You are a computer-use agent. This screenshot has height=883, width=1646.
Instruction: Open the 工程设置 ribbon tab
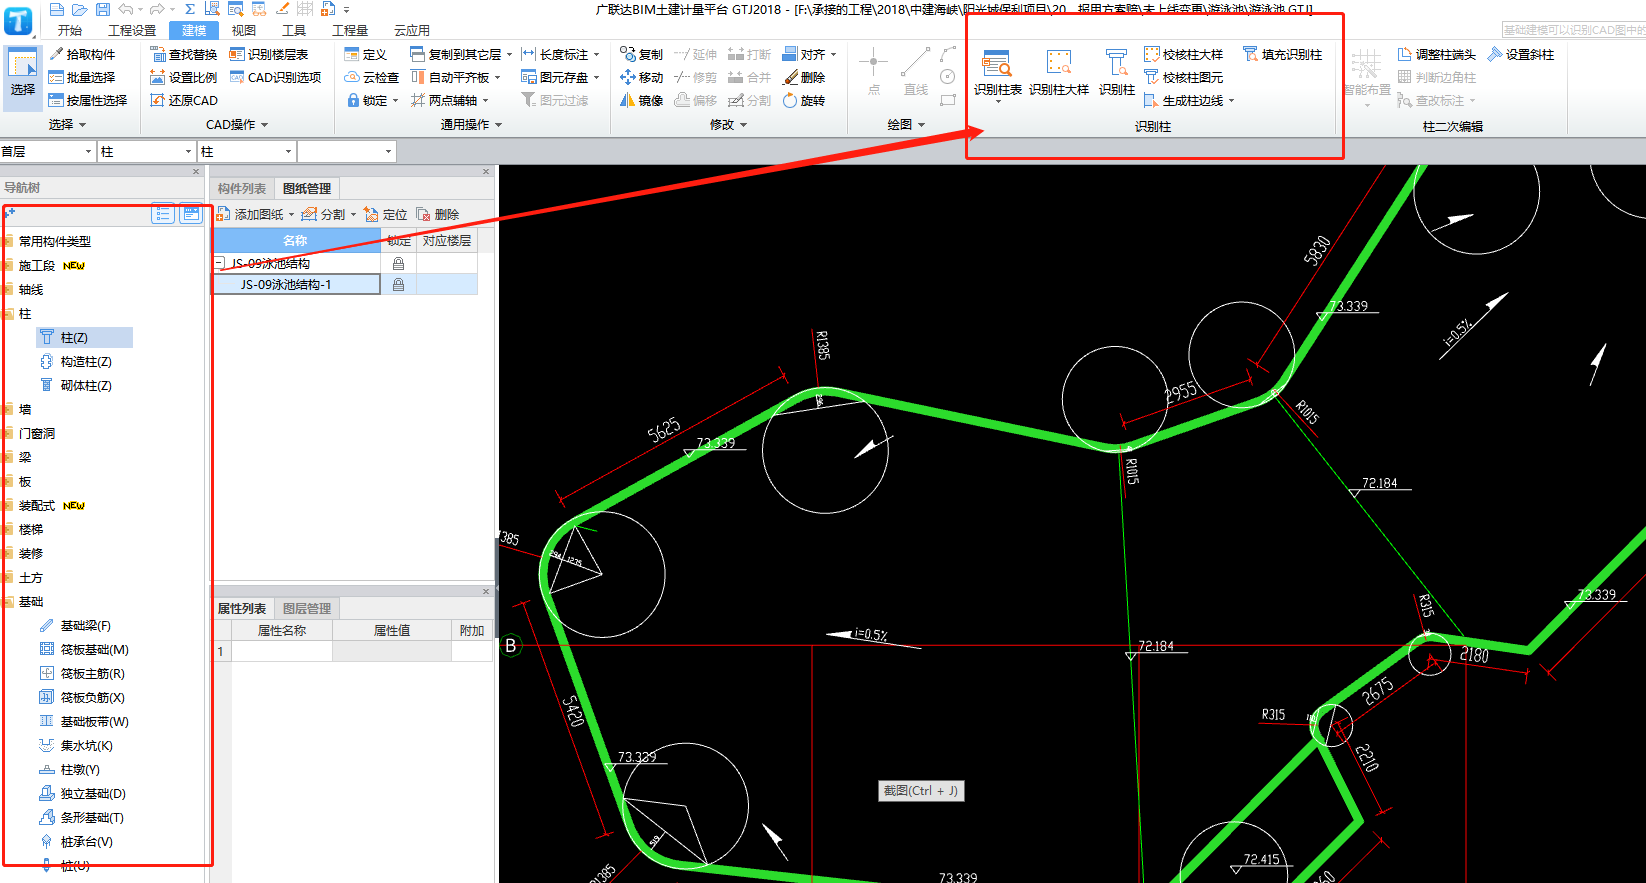[x=132, y=30]
